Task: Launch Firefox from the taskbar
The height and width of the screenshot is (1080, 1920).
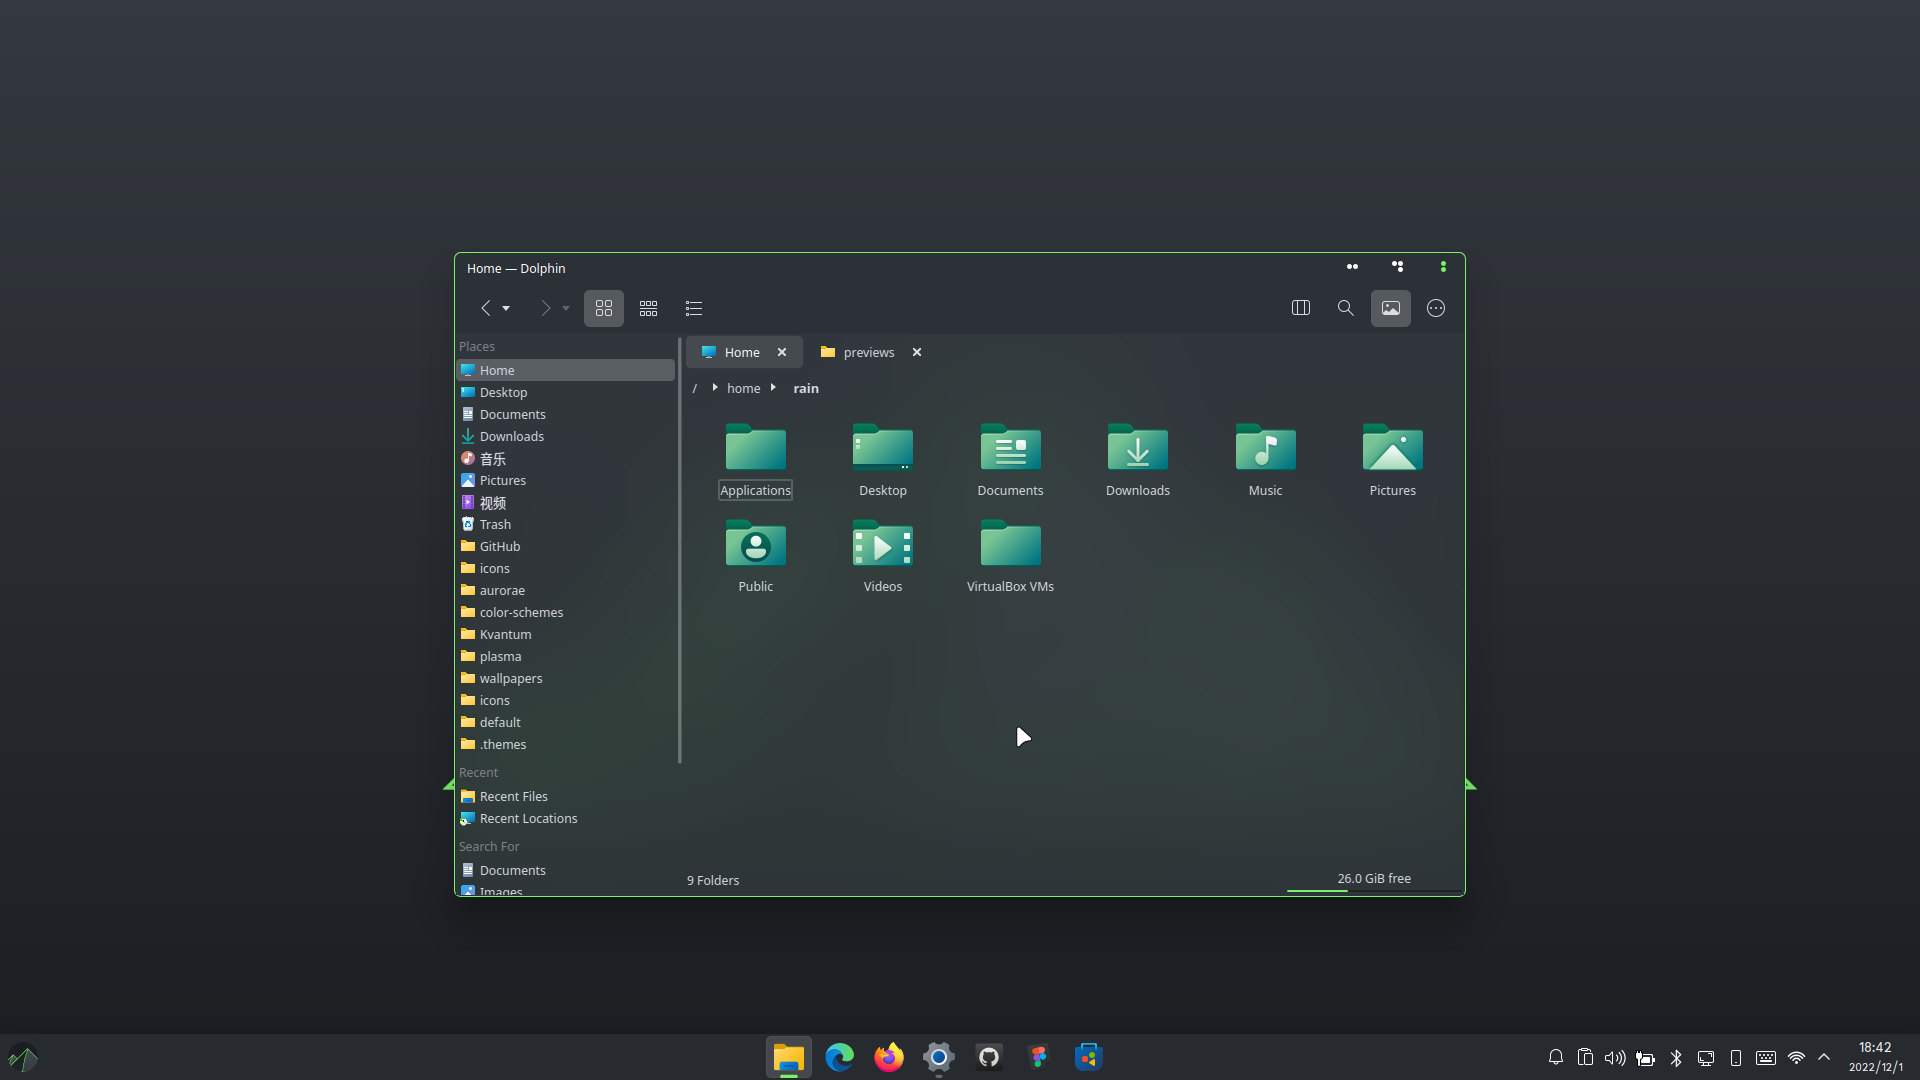Action: [889, 1057]
